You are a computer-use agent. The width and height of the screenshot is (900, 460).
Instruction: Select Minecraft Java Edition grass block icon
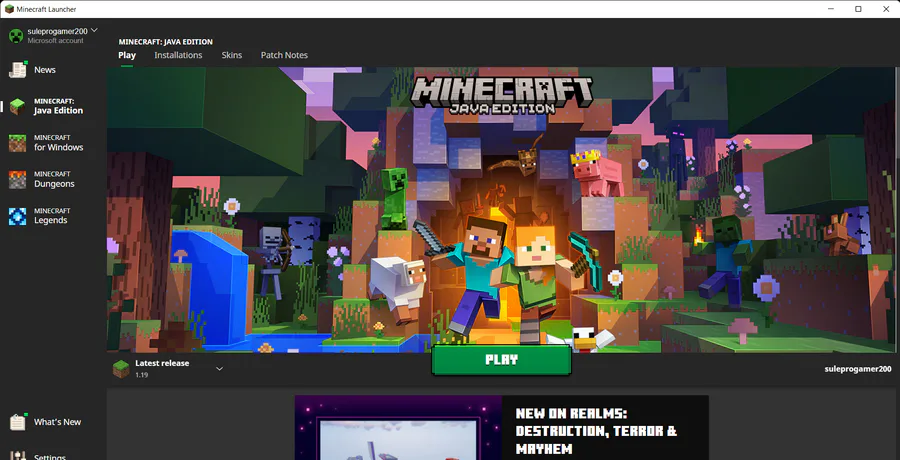tap(17, 106)
